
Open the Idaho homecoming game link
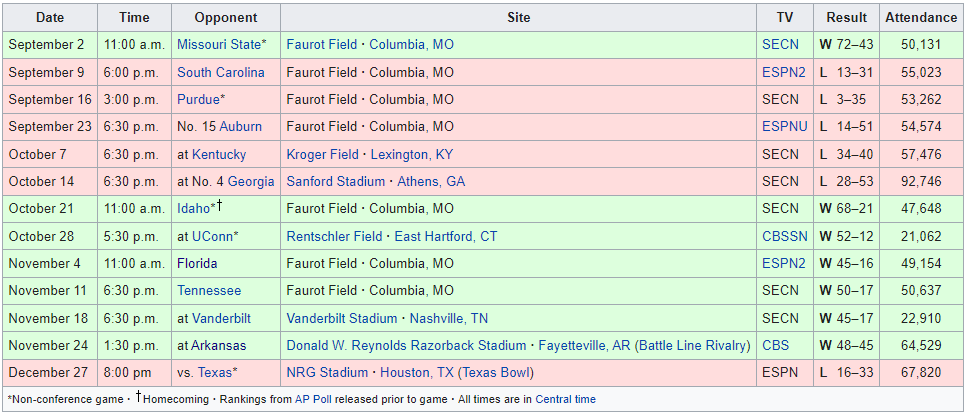point(194,208)
